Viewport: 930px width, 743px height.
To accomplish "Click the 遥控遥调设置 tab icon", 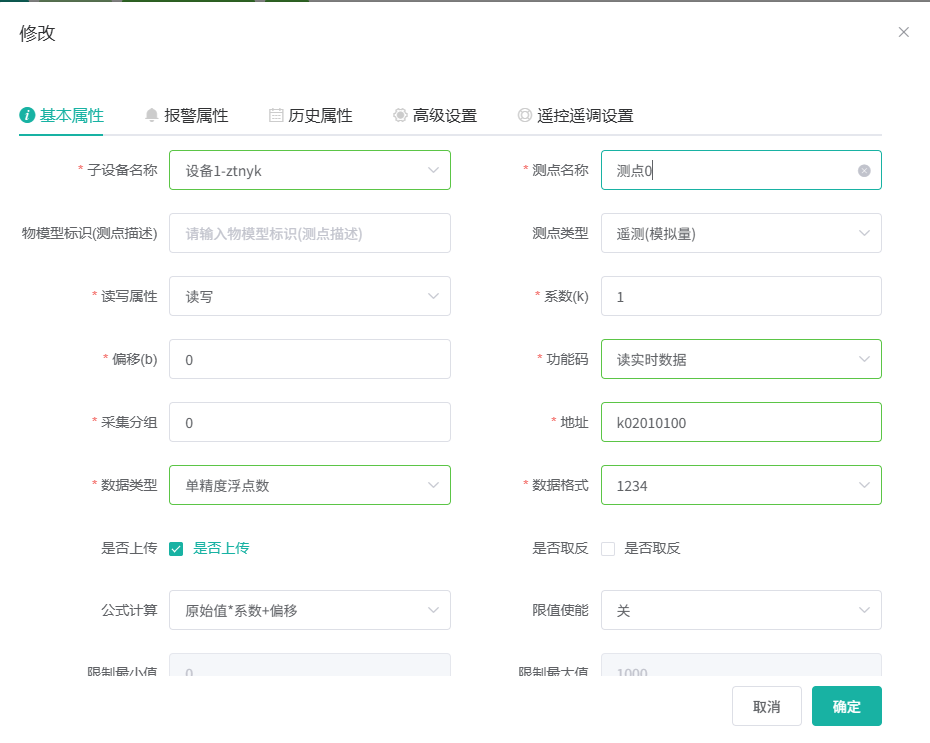I will 524,115.
